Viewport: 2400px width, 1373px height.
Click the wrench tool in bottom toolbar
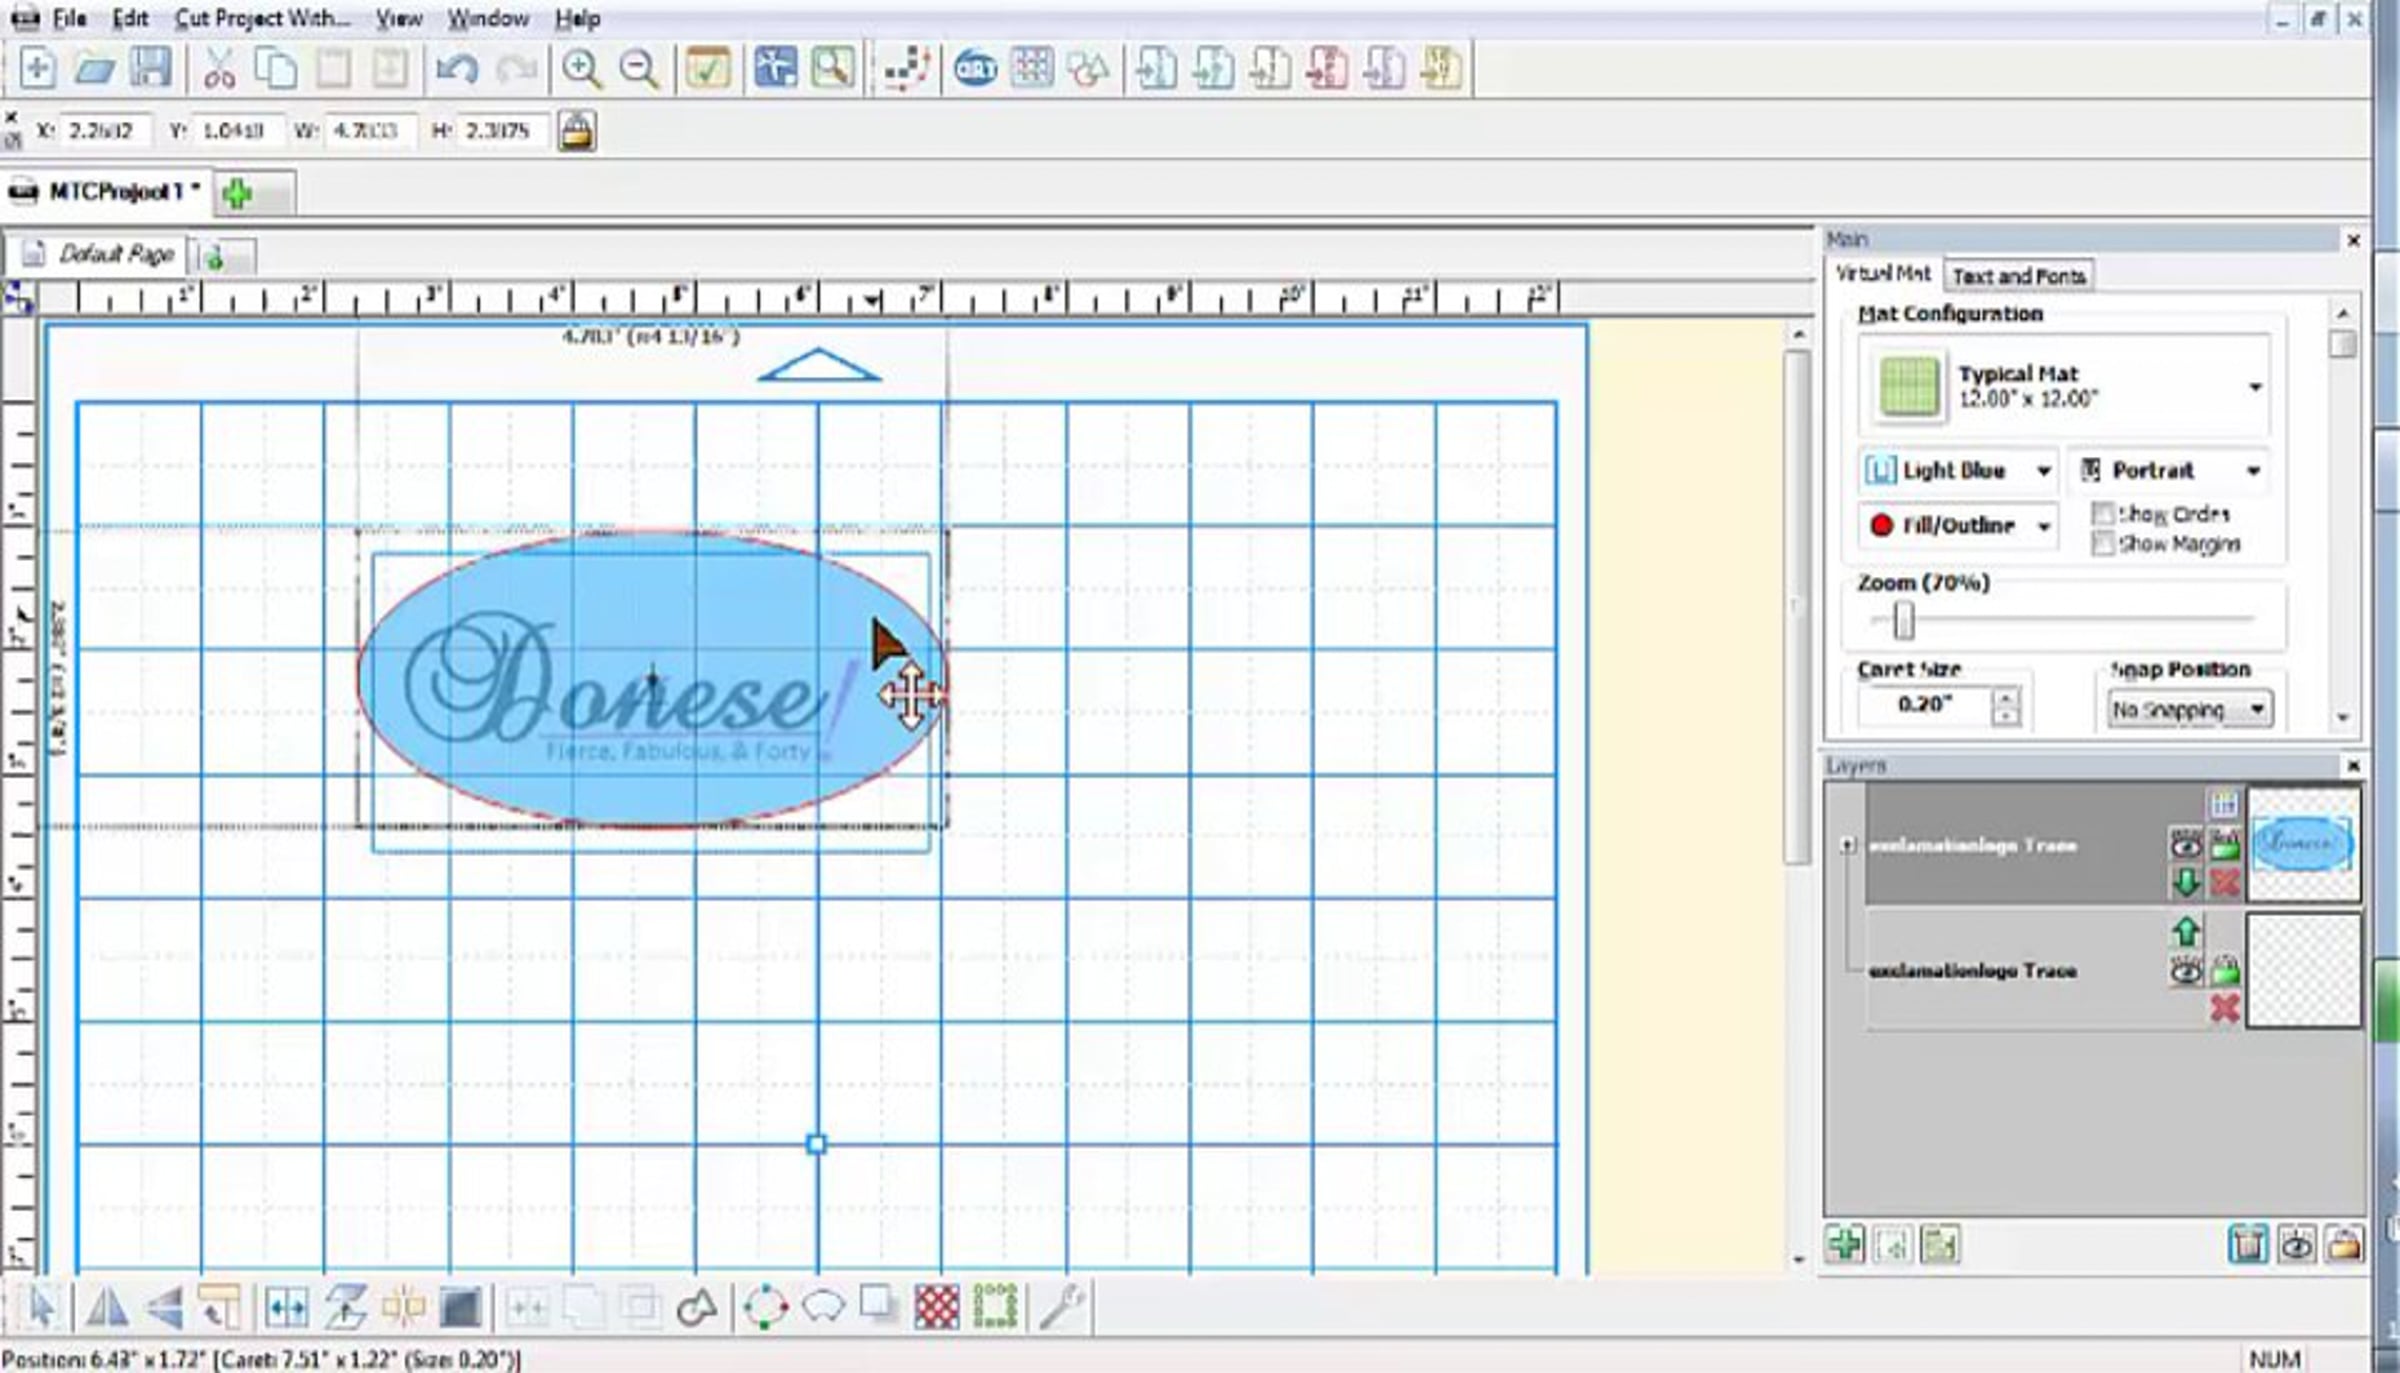tap(1060, 1306)
